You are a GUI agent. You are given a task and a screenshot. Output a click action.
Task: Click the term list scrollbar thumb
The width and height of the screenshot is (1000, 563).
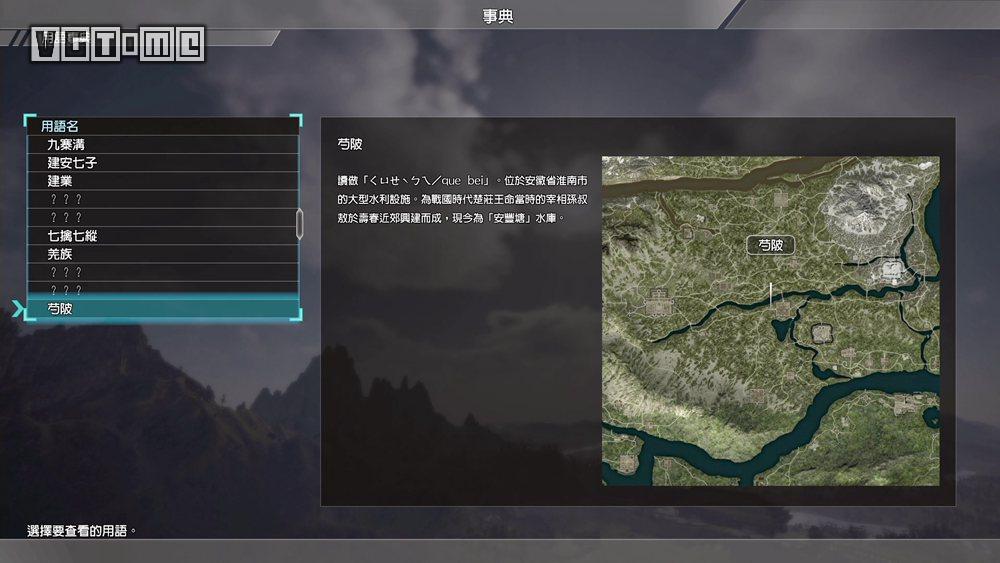click(300, 224)
